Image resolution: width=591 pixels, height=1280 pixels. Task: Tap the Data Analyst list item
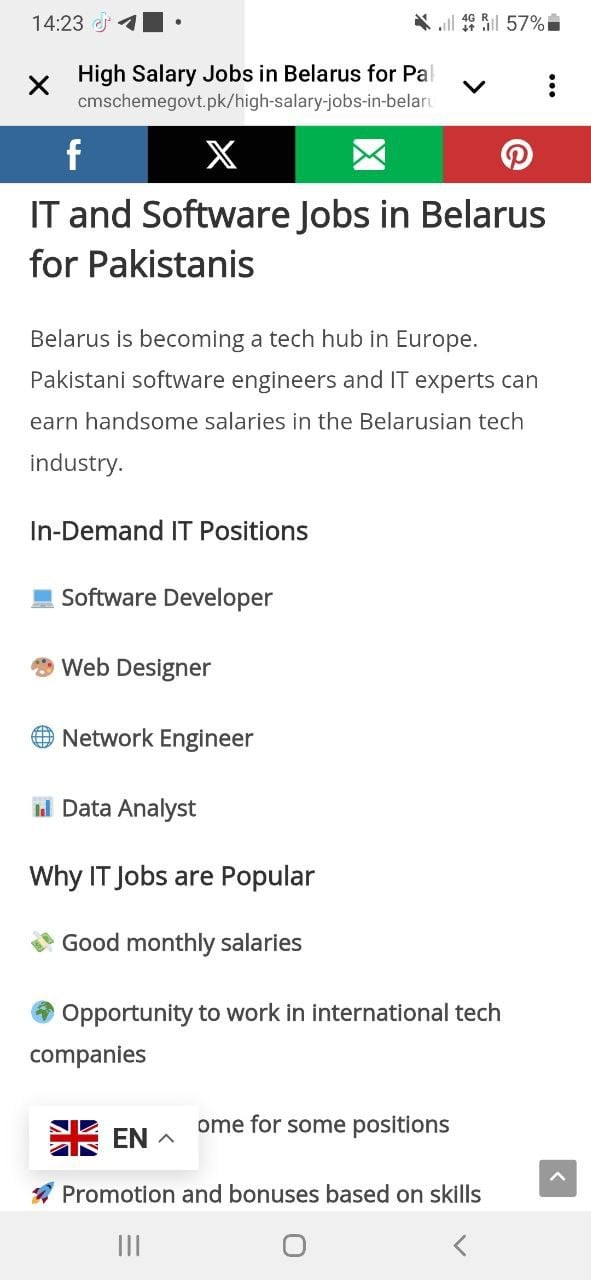113,808
